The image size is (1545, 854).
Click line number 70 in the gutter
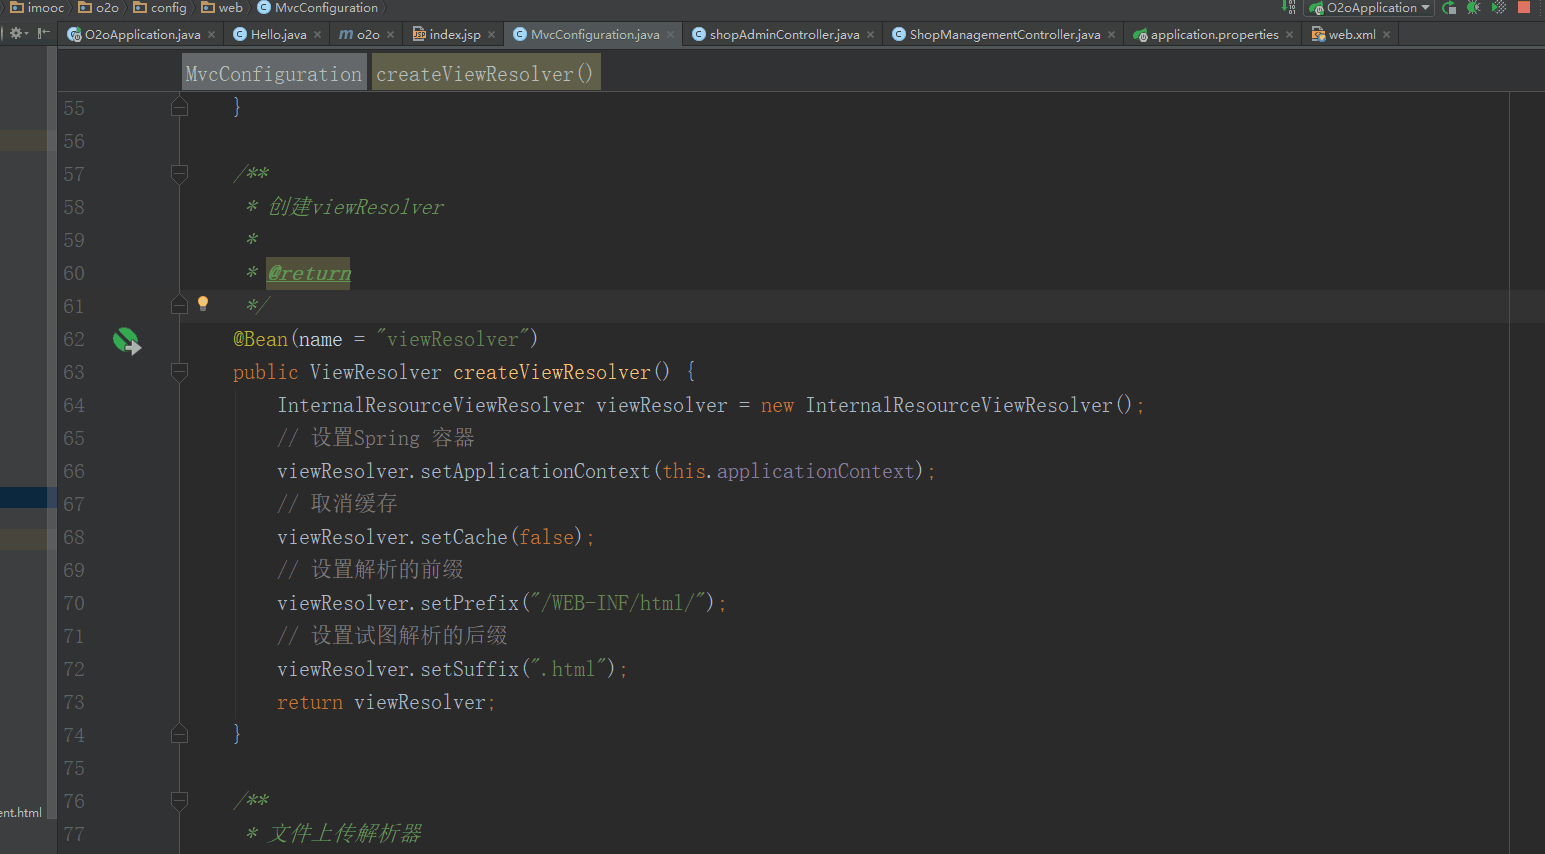coord(74,603)
